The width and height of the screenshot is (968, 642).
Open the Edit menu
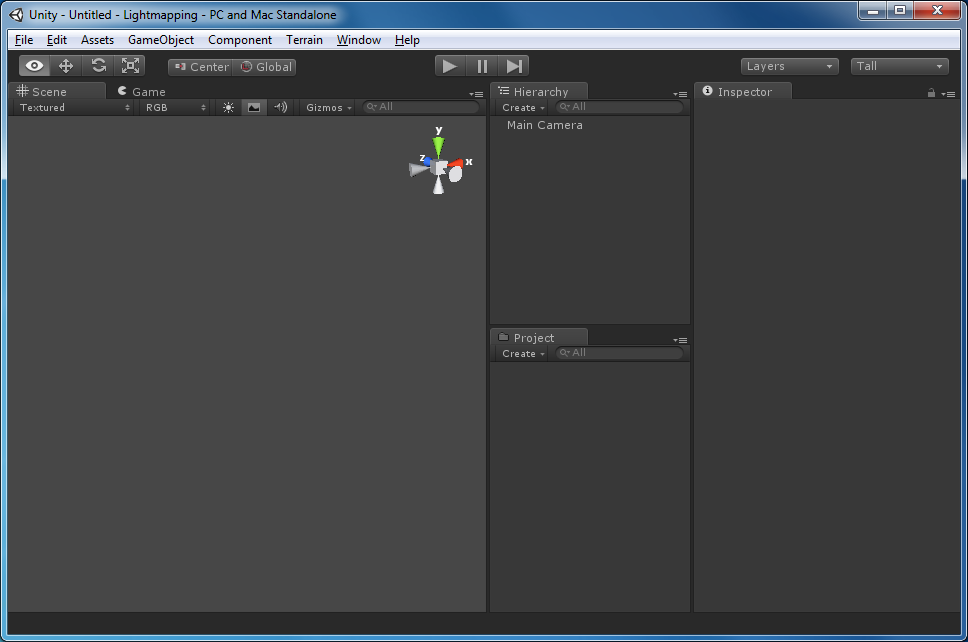[57, 40]
